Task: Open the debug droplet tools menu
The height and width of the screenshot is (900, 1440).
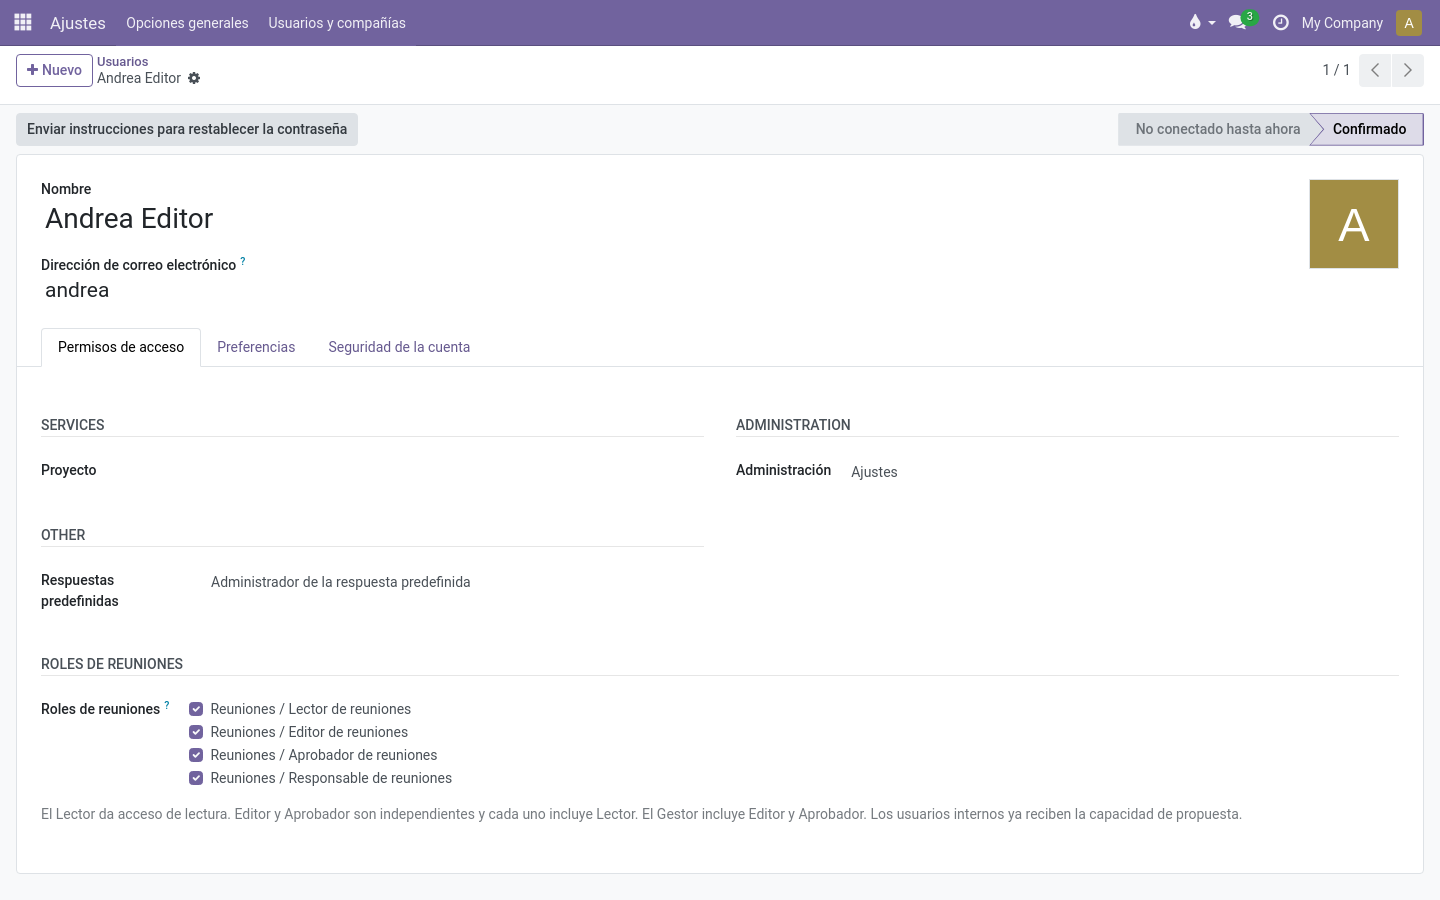Action: pyautogui.click(x=1201, y=22)
